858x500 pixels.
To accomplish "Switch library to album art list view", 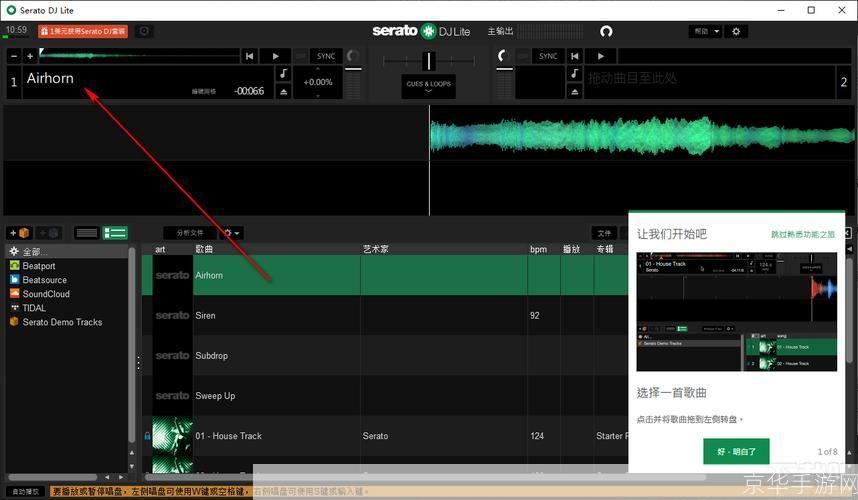I will coord(115,233).
